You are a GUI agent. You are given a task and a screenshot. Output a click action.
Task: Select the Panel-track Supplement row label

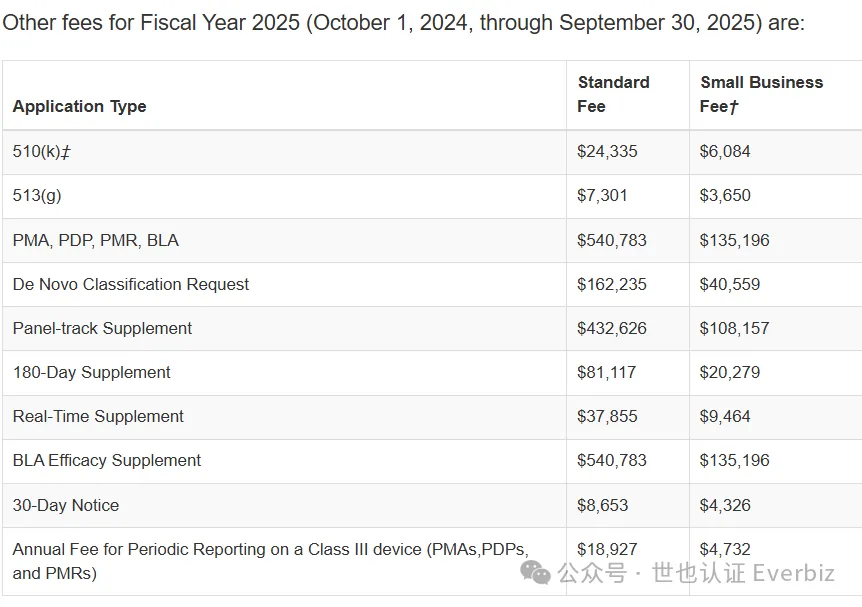pyautogui.click(x=102, y=328)
